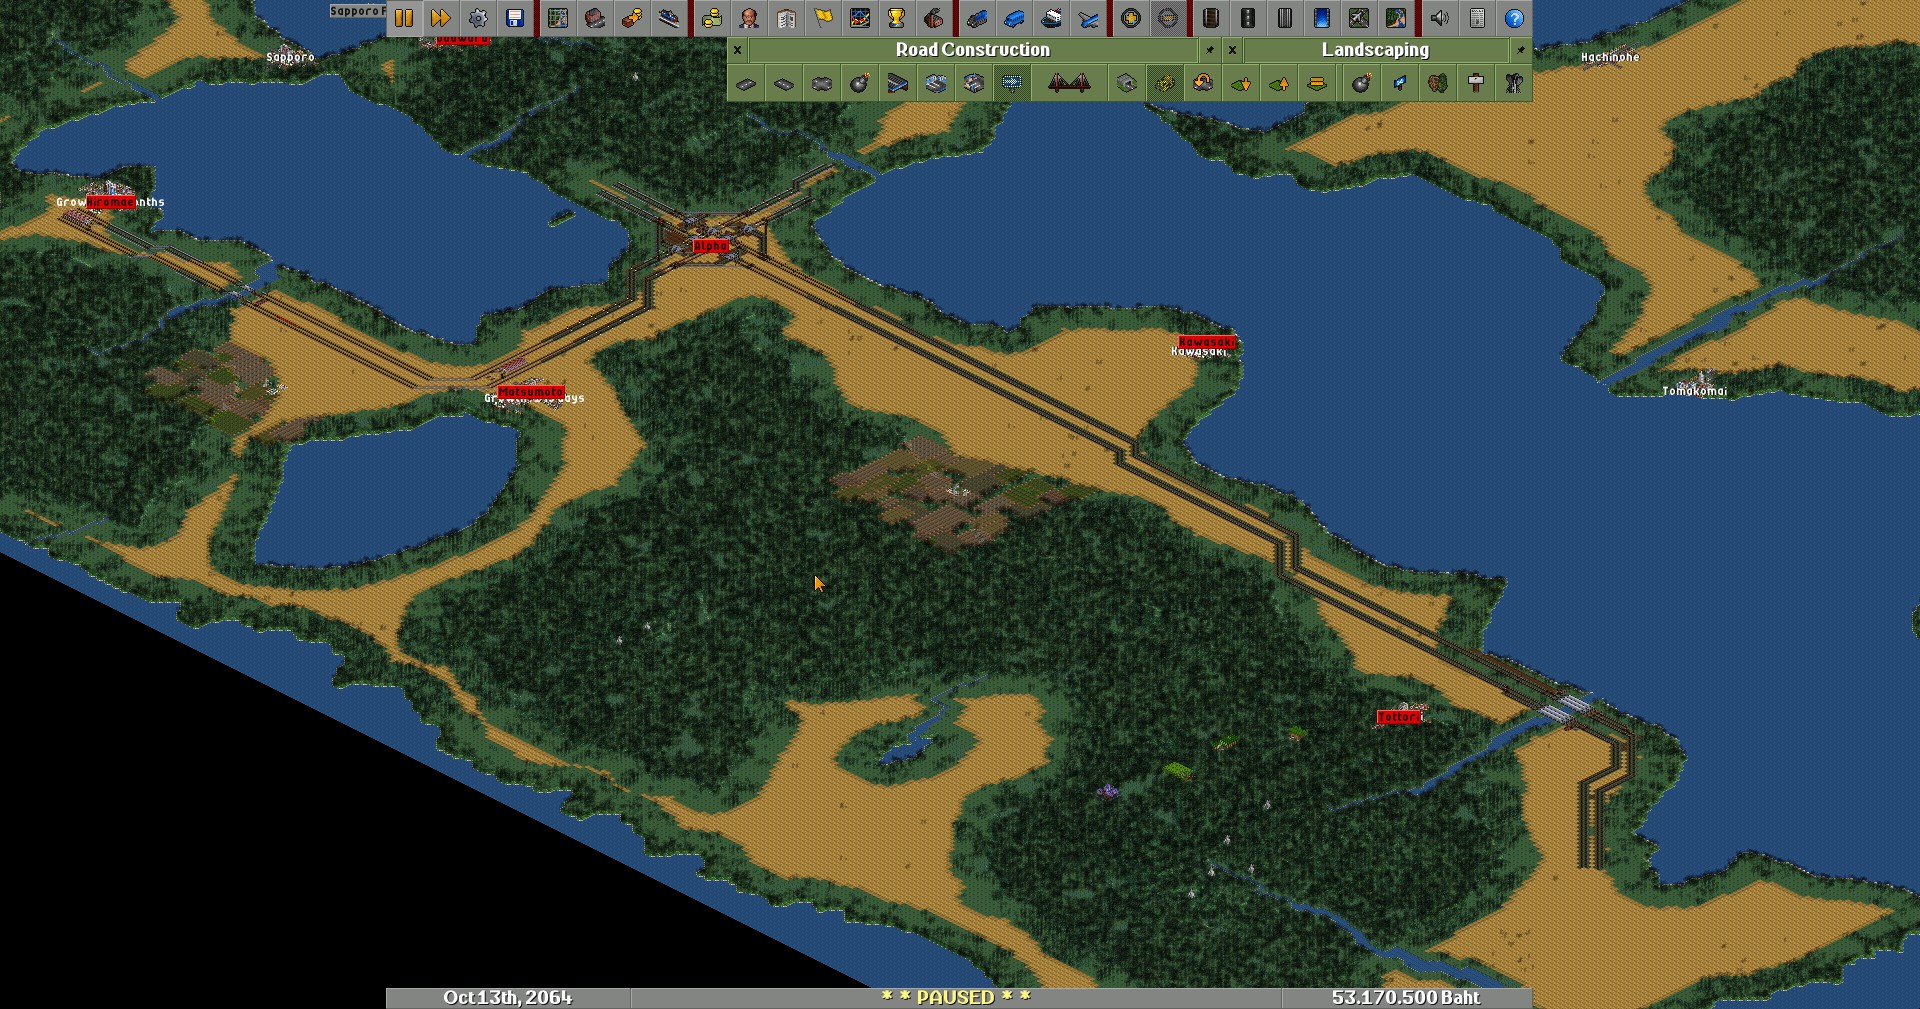
Task: Choose the dynamite tool in Landscaping
Action: click(x=1361, y=84)
